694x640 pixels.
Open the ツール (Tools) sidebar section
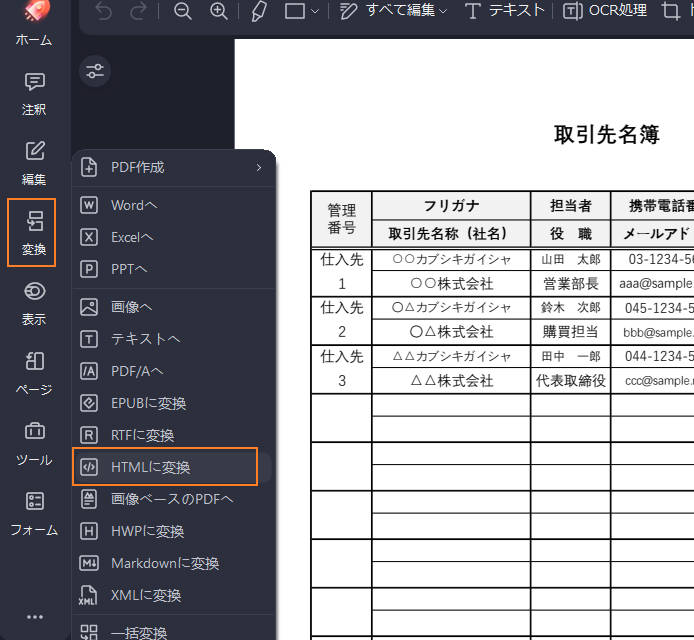tap(34, 443)
